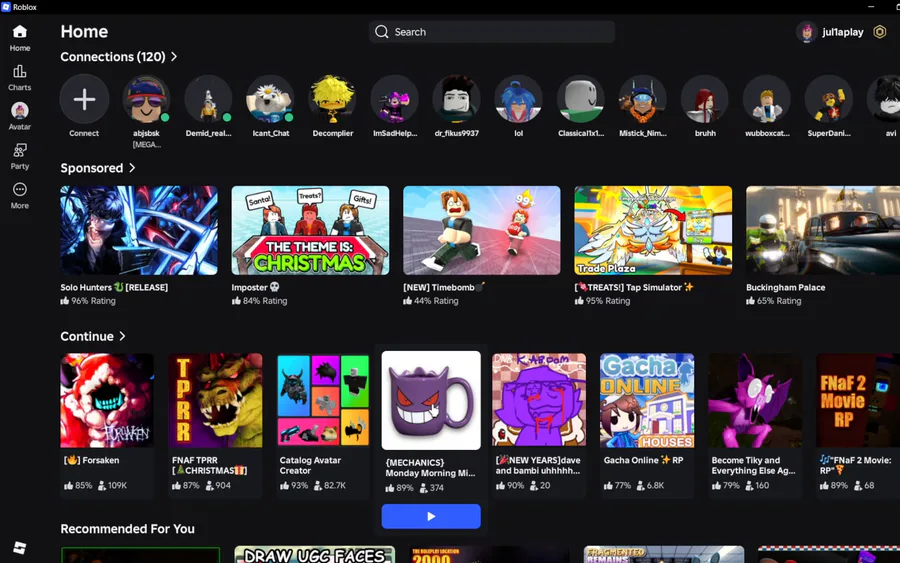Viewport: 900px width, 563px height.
Task: Click the 'Solo Hunters [RELEASE]' title
Action: coord(114,288)
